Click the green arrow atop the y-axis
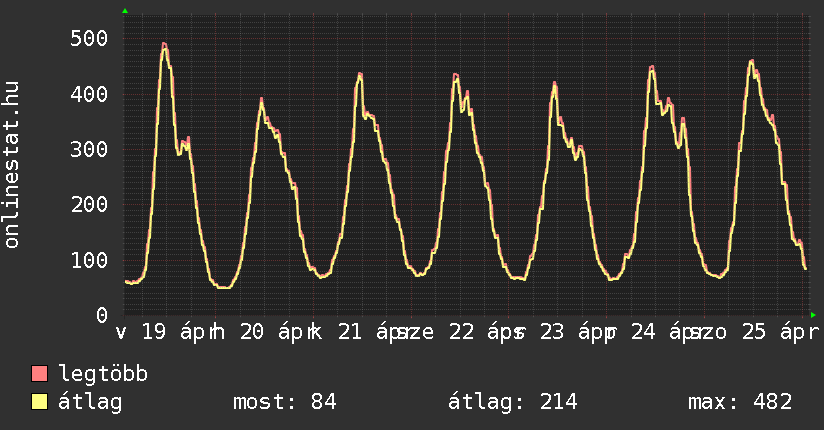Image resolution: width=824 pixels, height=430 pixels. click(x=125, y=11)
